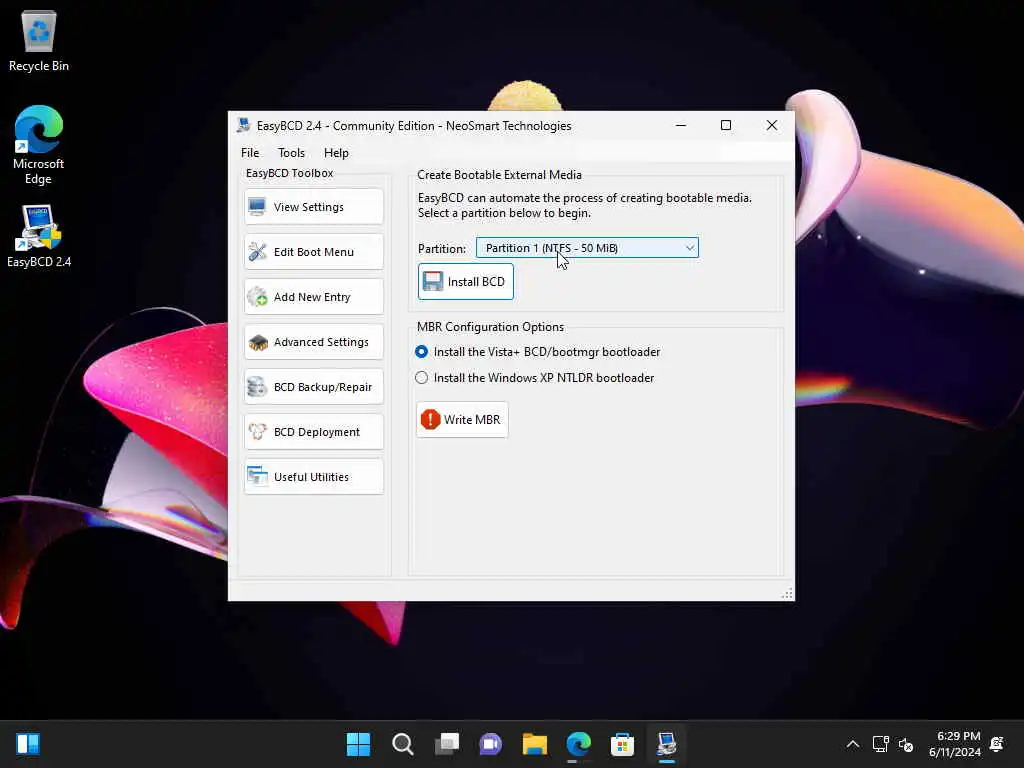Open the Windows Start menu
1024x768 pixels.
coord(358,744)
